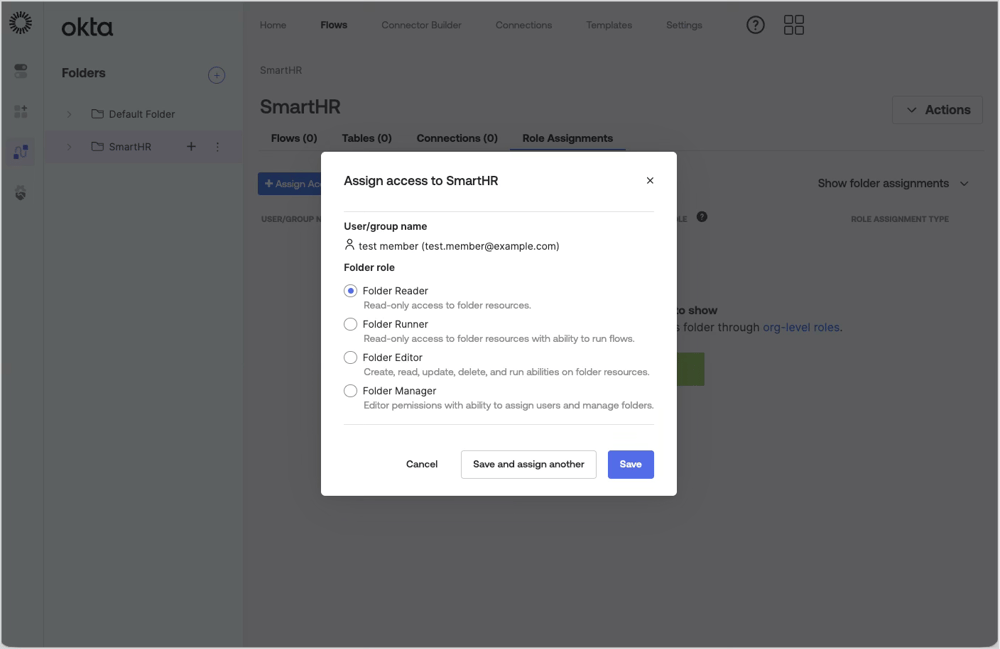Click the 'Read-only access to folder resources.' description
Viewport: 1000px width, 649px height.
(x=447, y=305)
